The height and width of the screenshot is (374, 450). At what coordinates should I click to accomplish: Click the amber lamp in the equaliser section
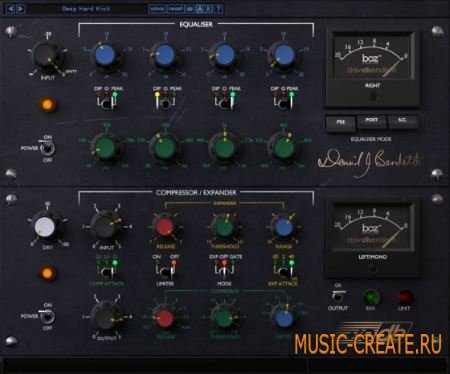[x=48, y=105]
